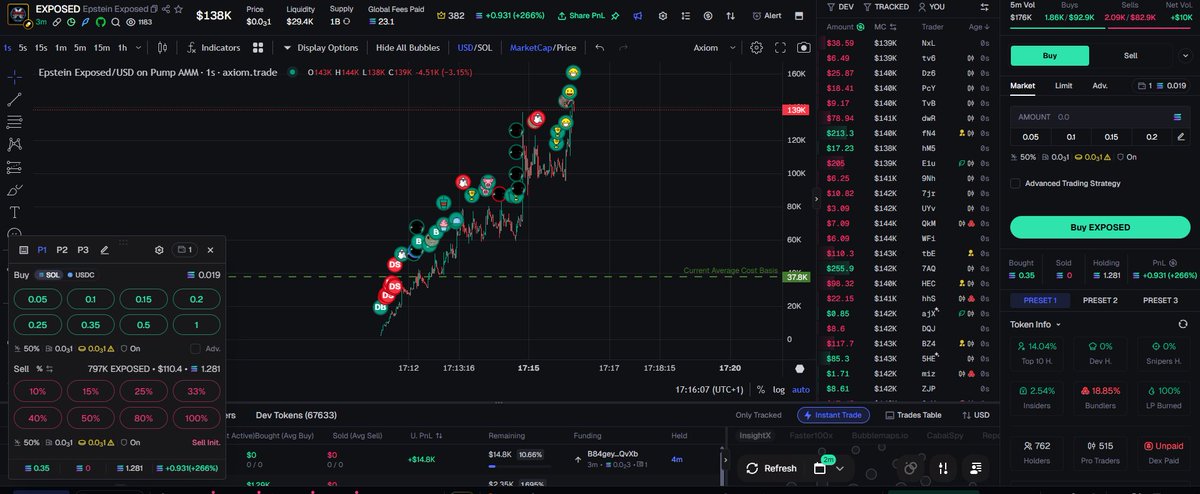The width and height of the screenshot is (1200, 494).
Task: Switch to preset P3 in floating panel
Action: pyautogui.click(x=83, y=250)
